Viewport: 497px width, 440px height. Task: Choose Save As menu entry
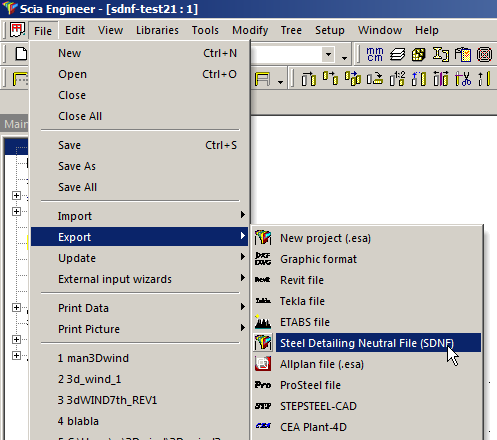point(139,166)
